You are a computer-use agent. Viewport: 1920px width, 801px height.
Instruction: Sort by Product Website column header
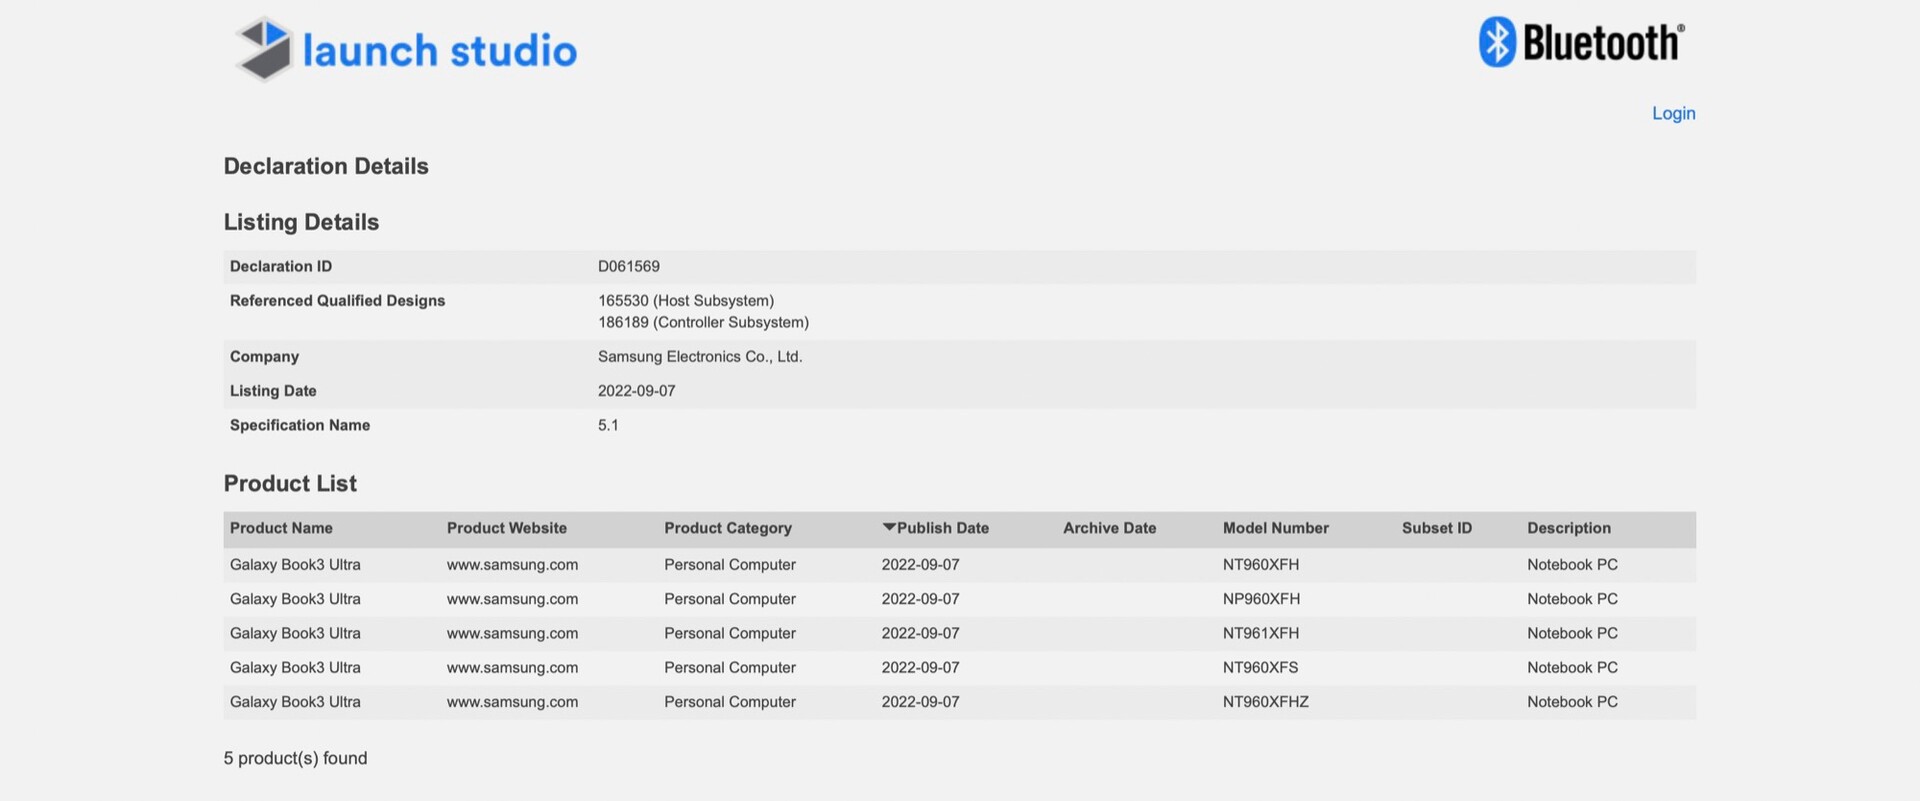506,528
